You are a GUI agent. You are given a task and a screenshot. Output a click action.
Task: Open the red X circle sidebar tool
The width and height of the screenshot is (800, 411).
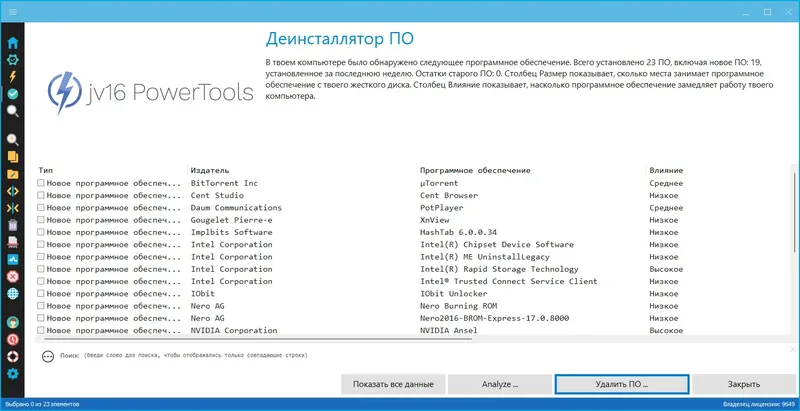pyautogui.click(x=13, y=276)
